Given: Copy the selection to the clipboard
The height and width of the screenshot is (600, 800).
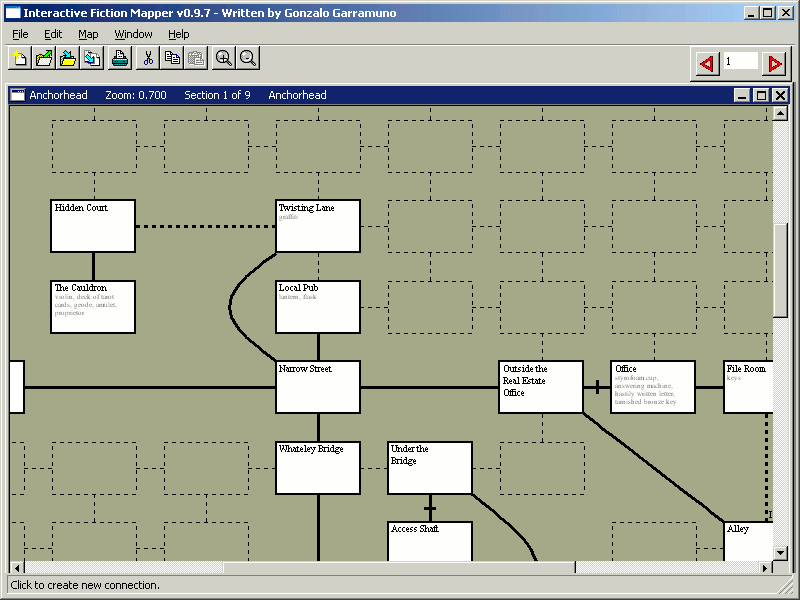Looking at the screenshot, I should coord(171,58).
